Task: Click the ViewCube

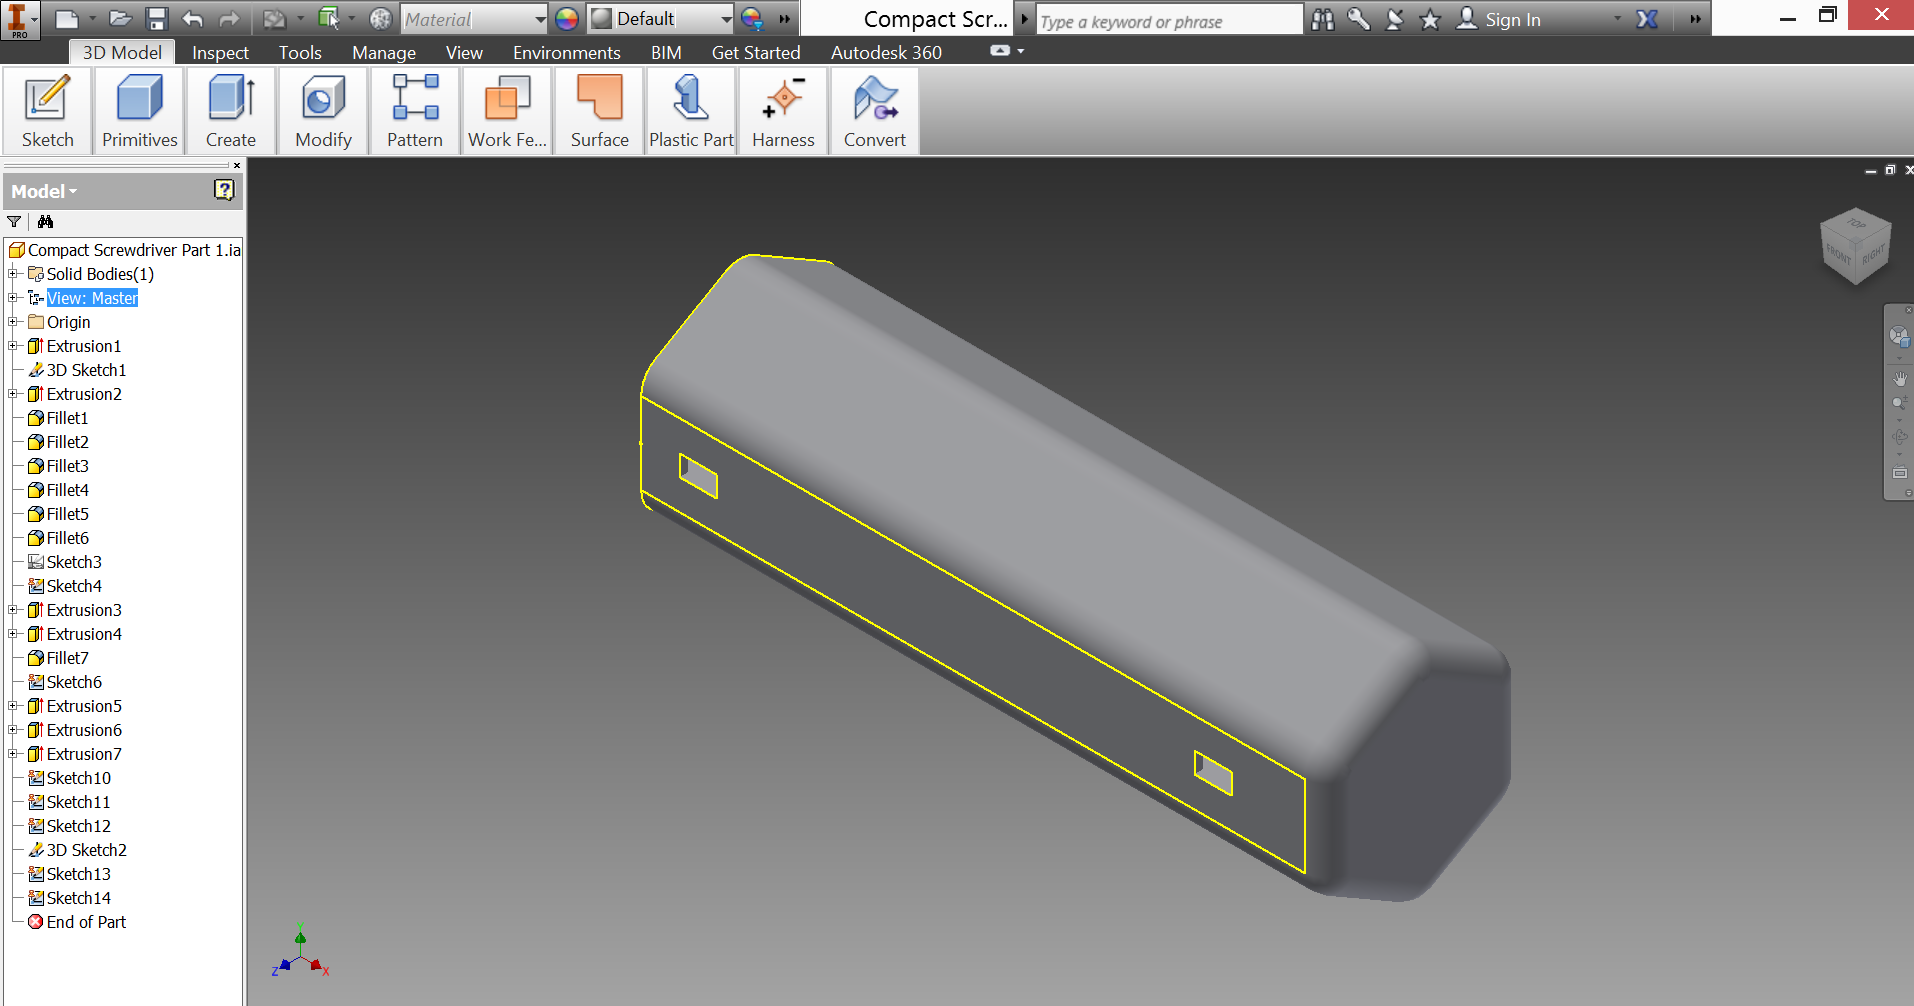Action: pyautogui.click(x=1856, y=246)
